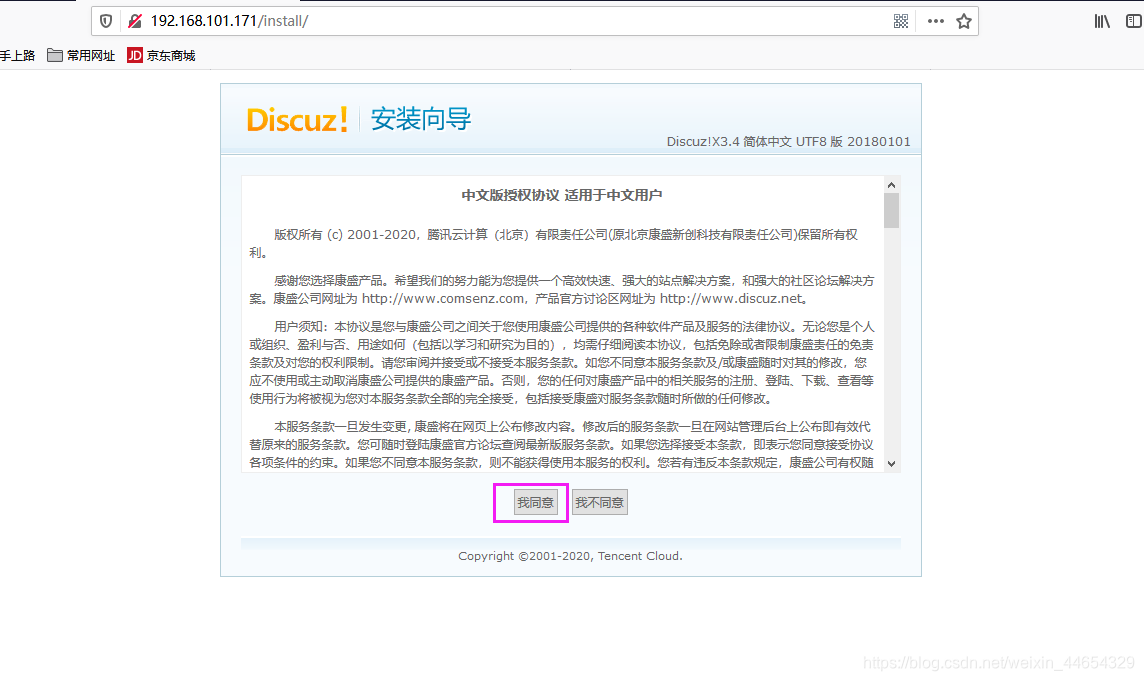Image resolution: width=1144 pixels, height=681 pixels.
Task: Click the Copyright ©2001-2020, Tencent Cloud footer
Action: click(x=571, y=556)
